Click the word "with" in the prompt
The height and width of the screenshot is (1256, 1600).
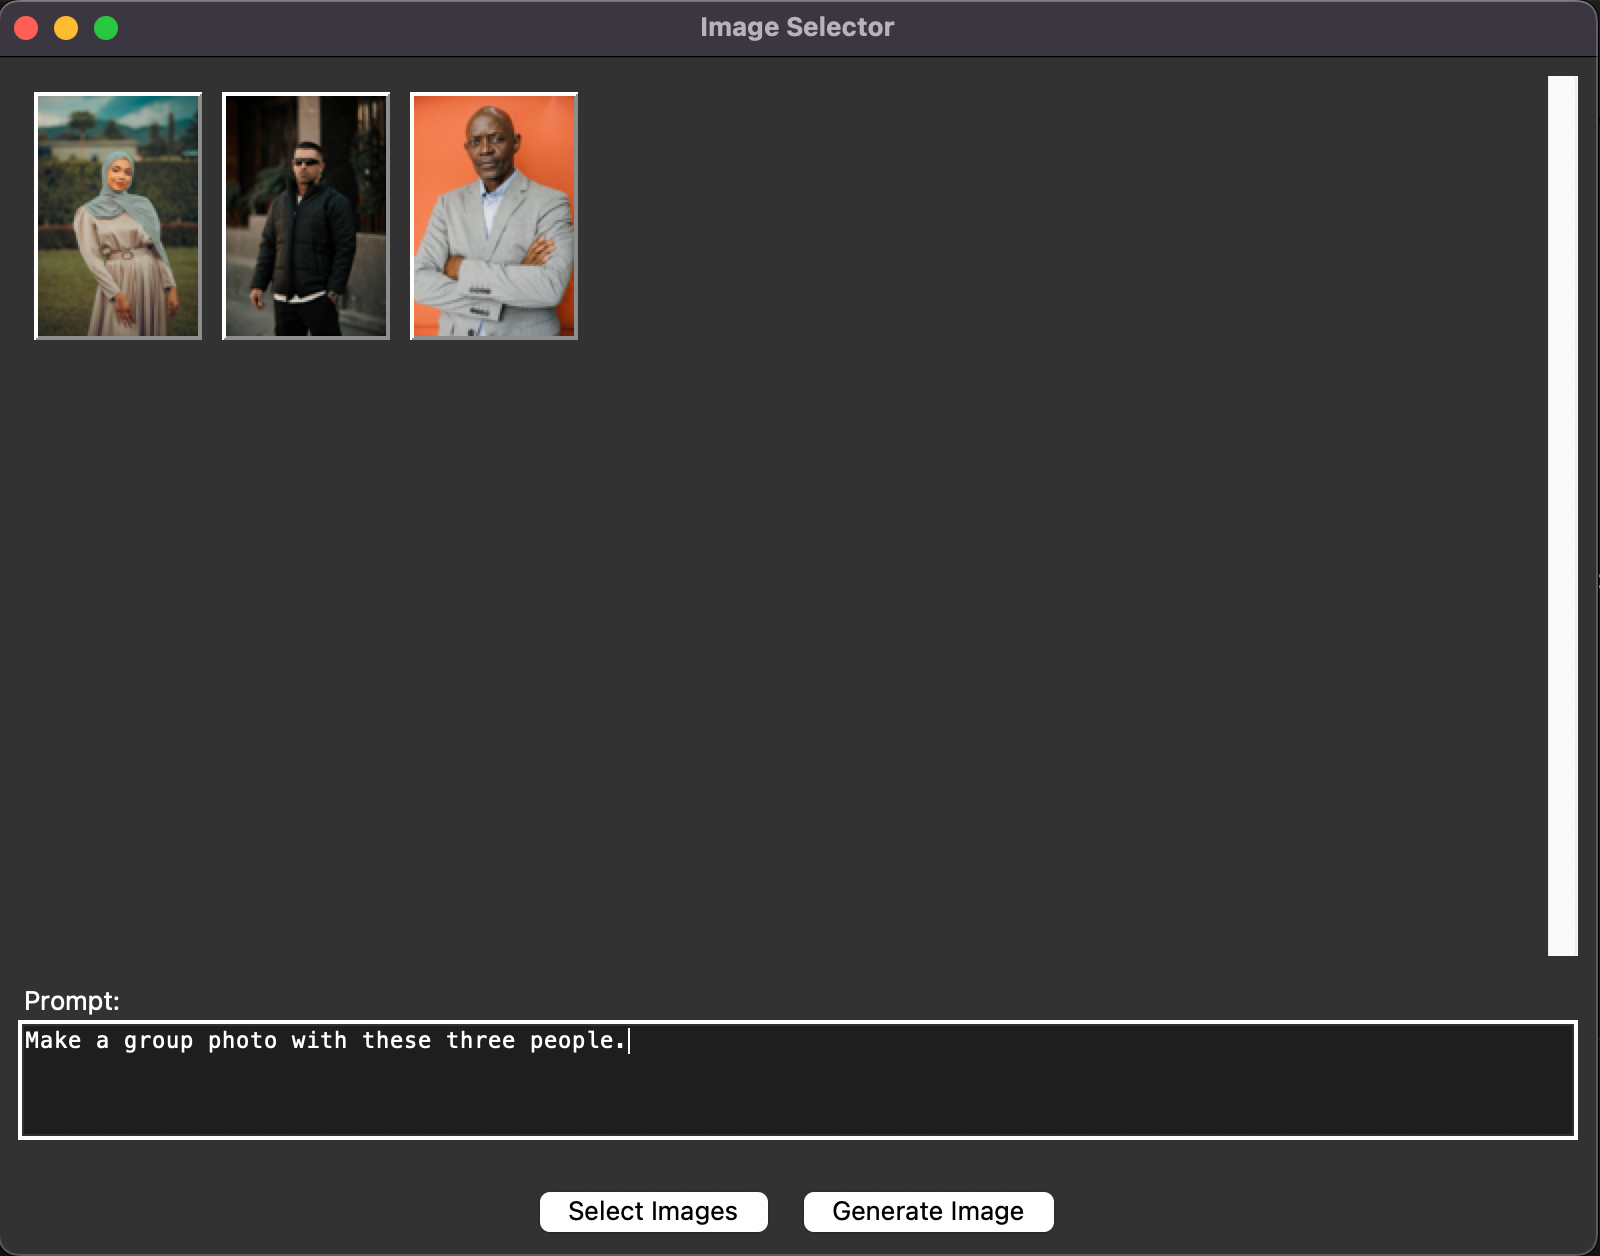coord(319,1041)
